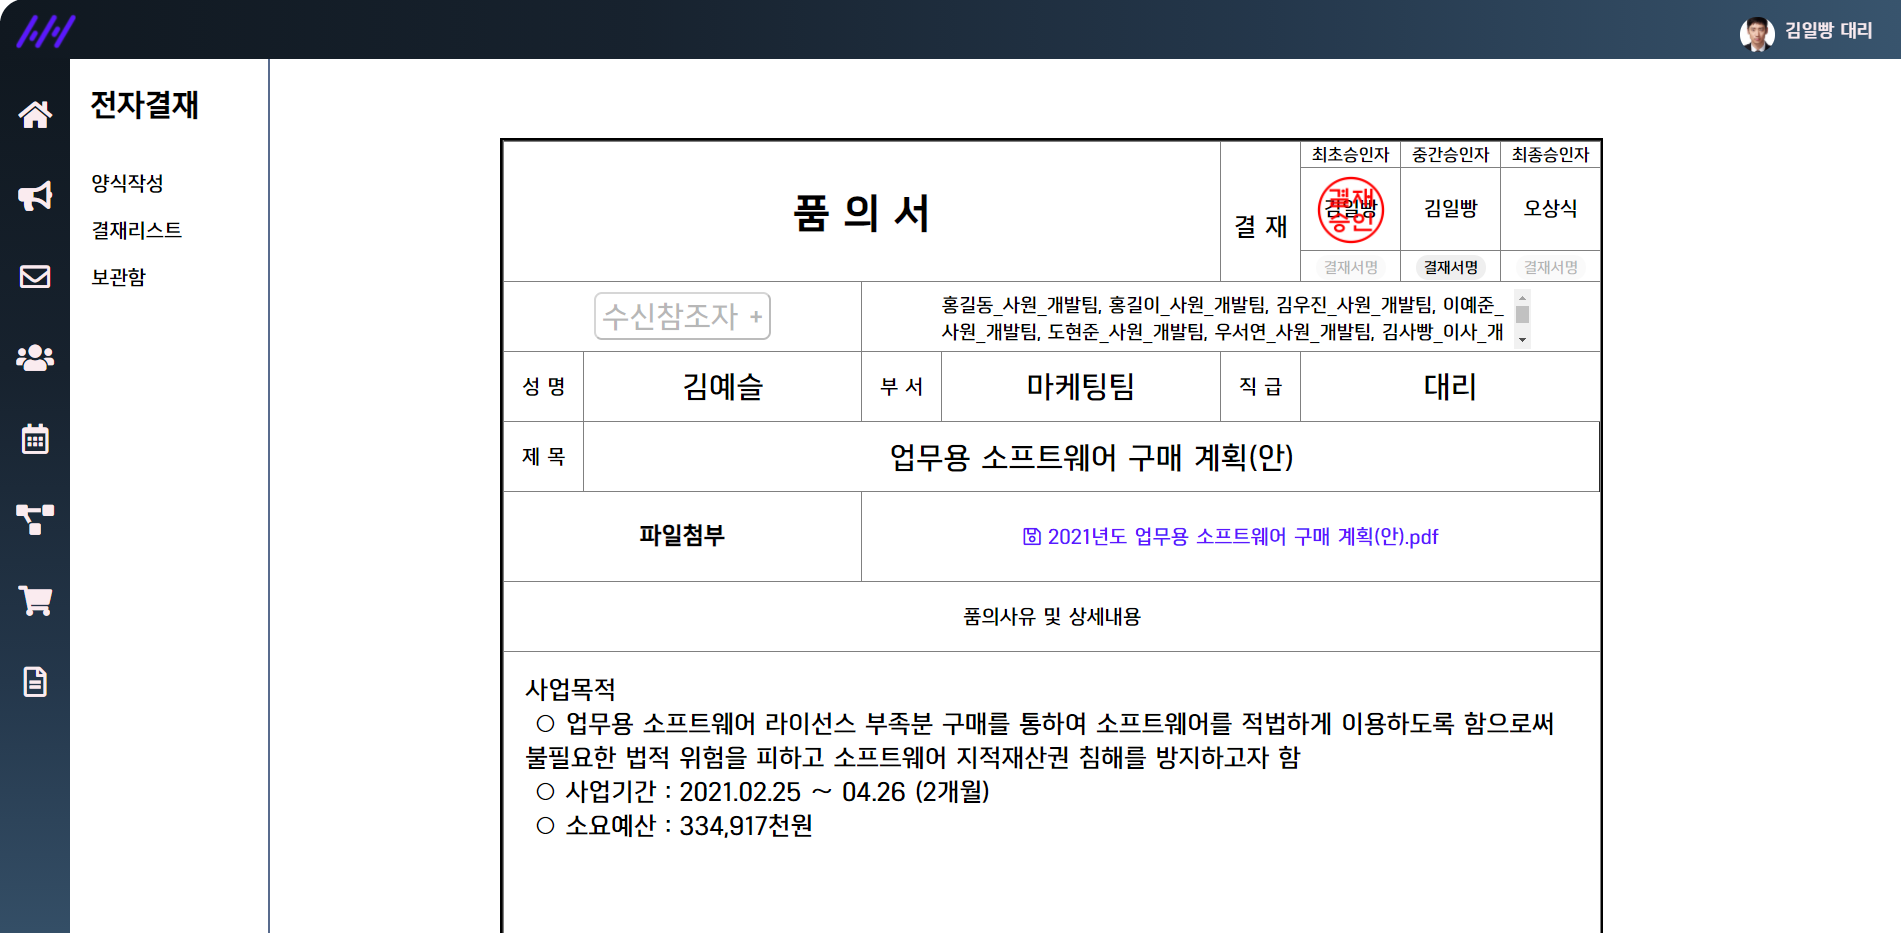
Task: Click the 수신참조자 + button
Action: pos(682,317)
